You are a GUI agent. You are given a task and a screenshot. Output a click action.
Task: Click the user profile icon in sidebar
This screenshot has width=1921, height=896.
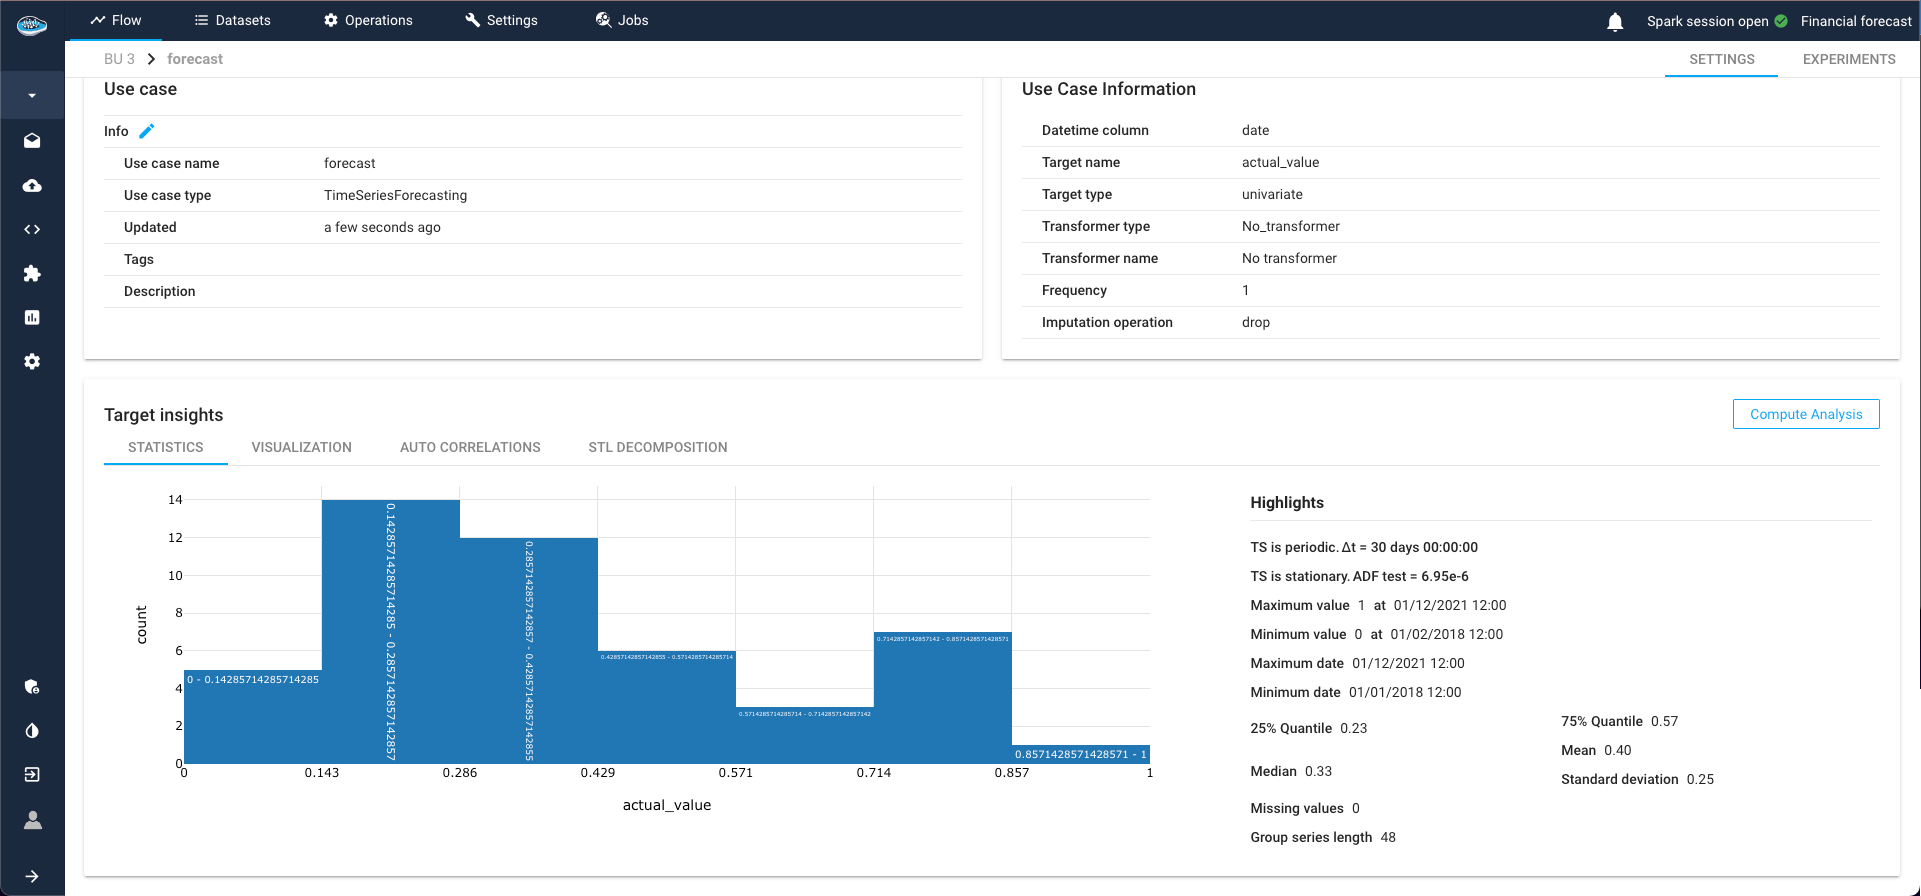click(x=32, y=820)
